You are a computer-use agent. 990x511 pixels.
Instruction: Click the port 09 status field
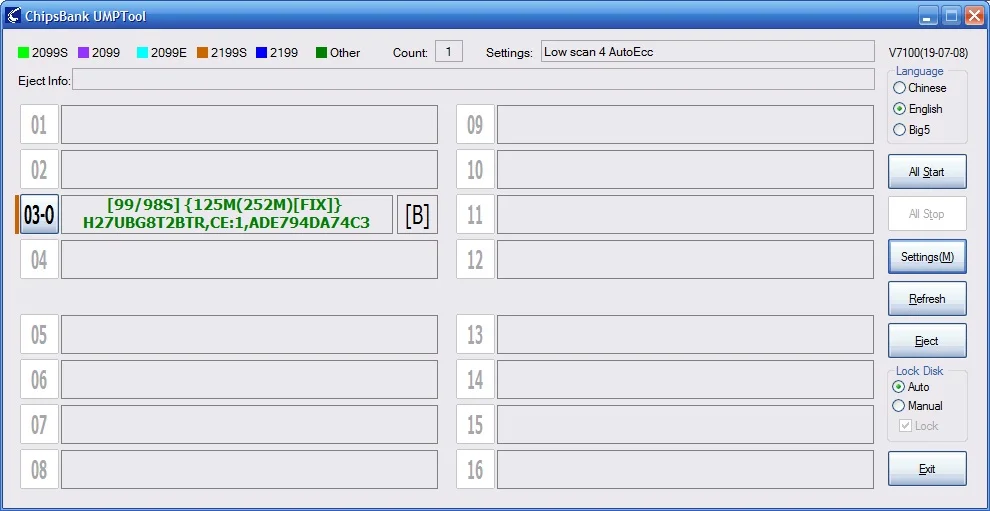[x=686, y=124]
